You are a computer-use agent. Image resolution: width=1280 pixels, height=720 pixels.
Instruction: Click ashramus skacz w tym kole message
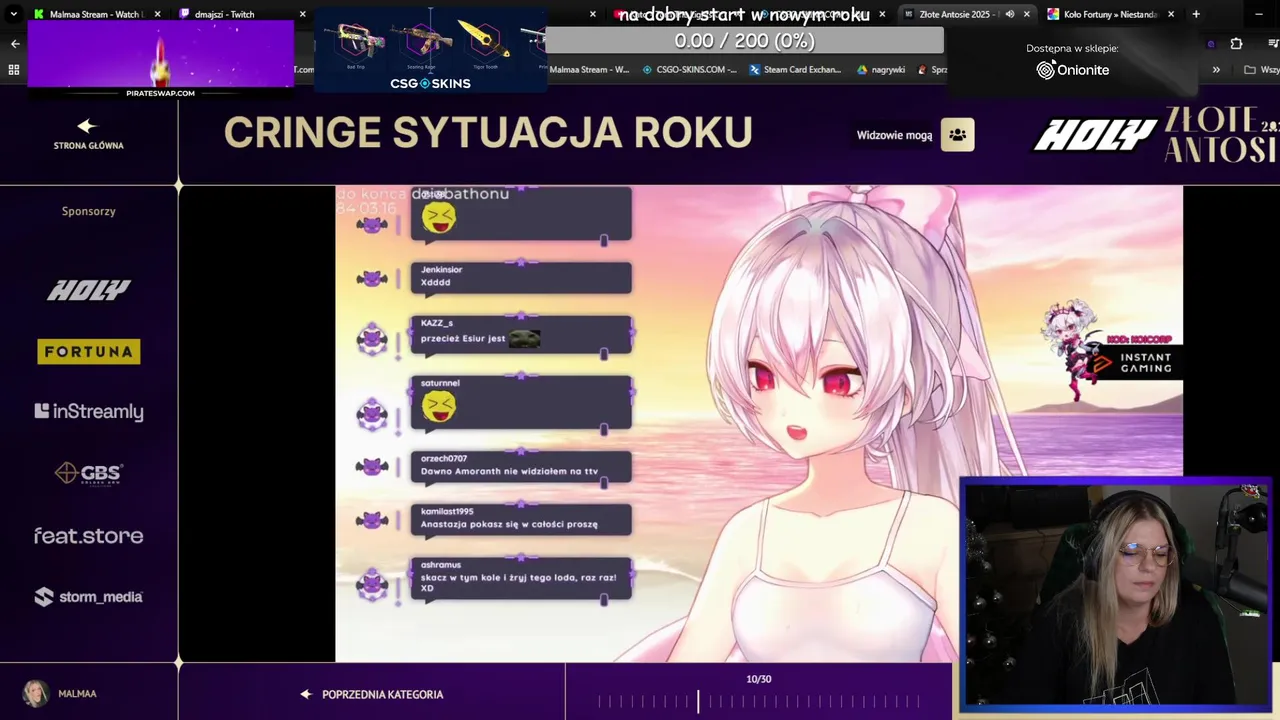click(x=521, y=578)
